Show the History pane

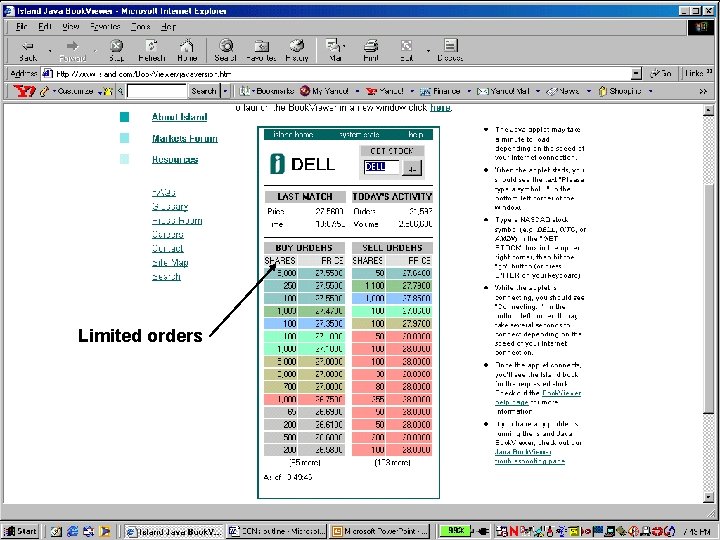[297, 50]
